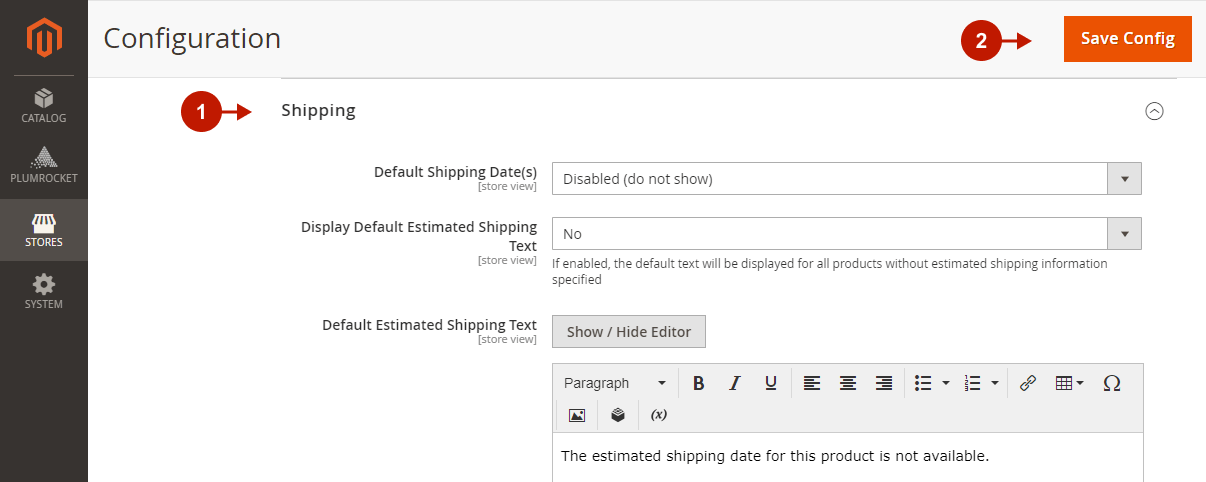Select the Stores sidebar icon
The image size is (1206, 482).
coord(44,229)
